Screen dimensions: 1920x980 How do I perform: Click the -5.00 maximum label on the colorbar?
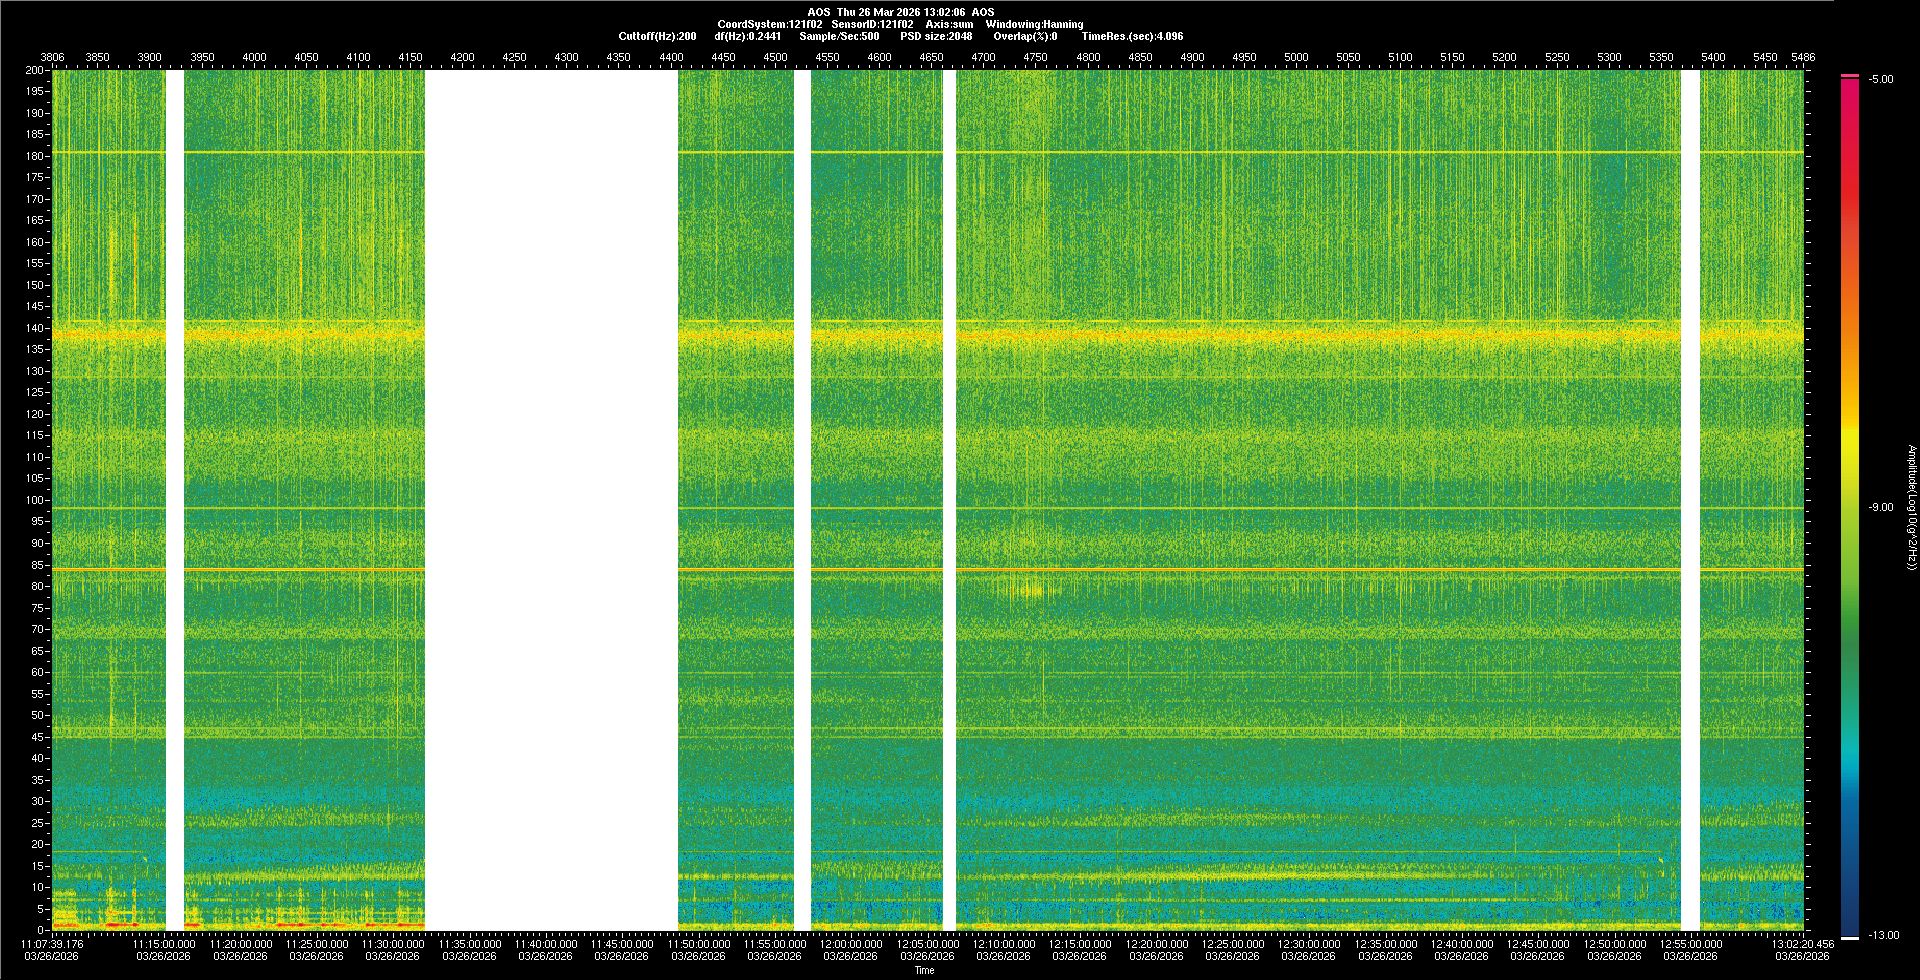[x=1881, y=80]
